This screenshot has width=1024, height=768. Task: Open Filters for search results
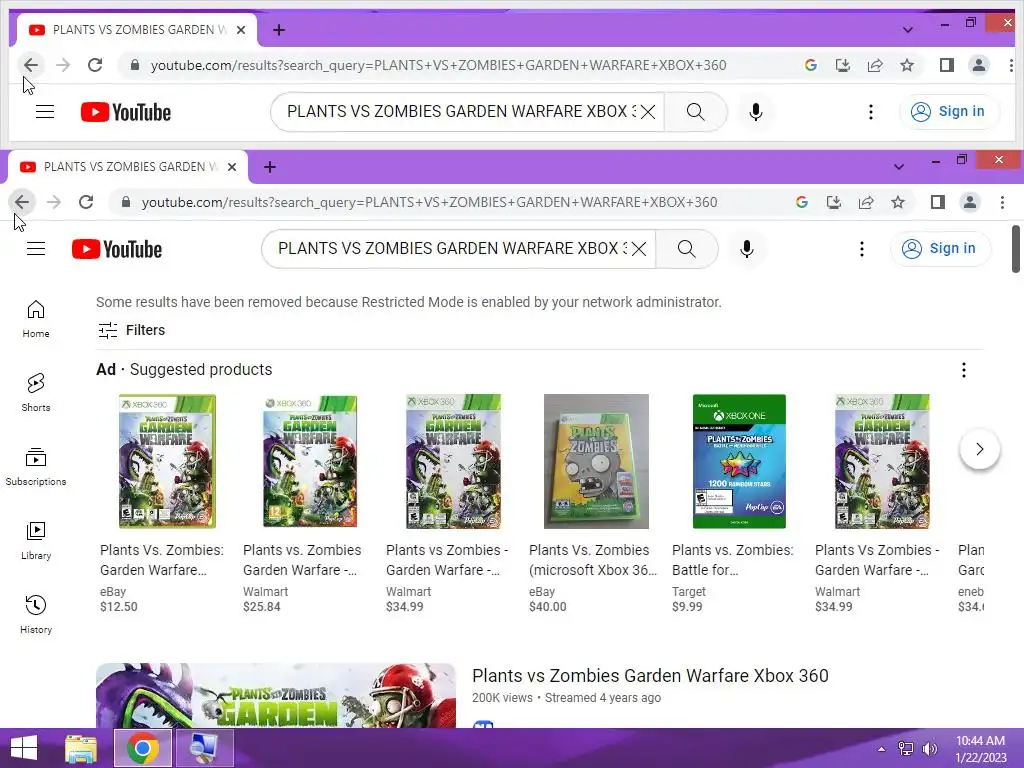pos(131,330)
